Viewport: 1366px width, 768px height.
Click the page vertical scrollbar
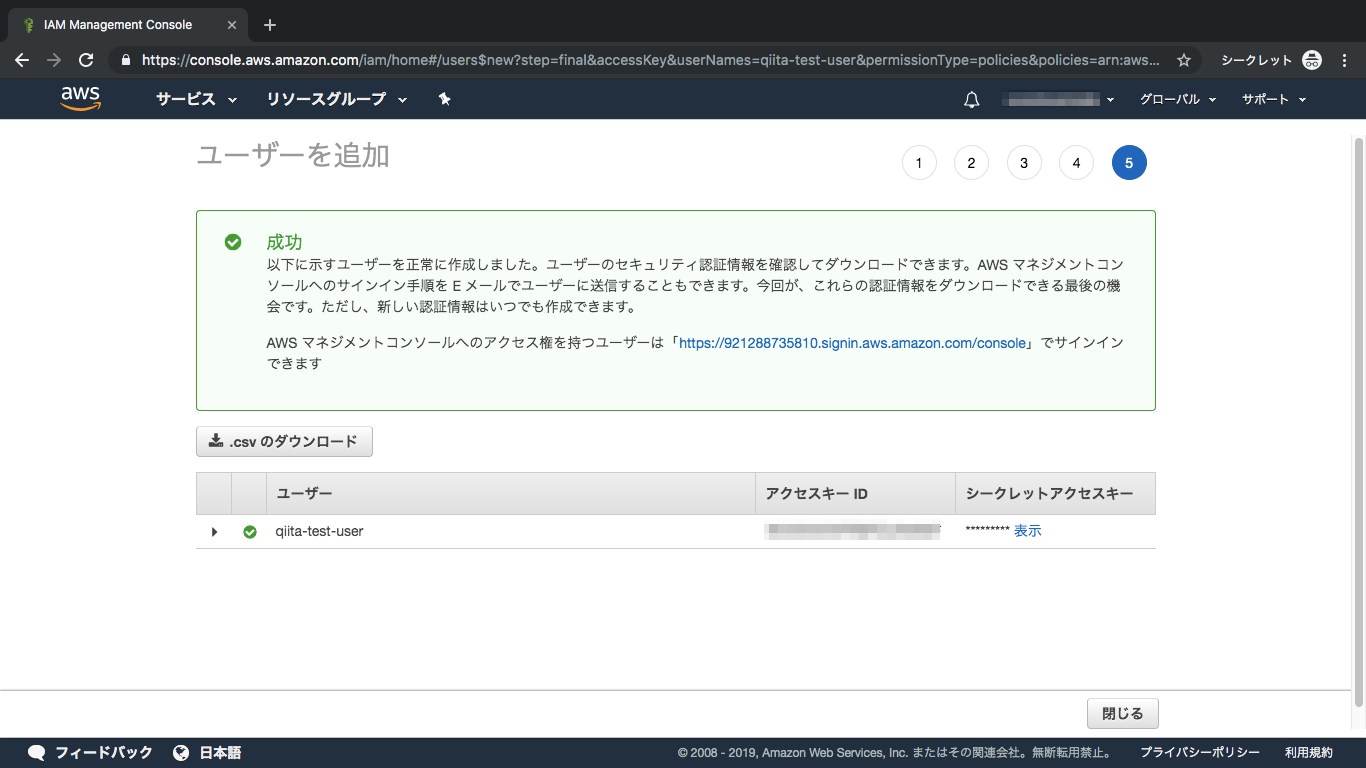(x=1358, y=420)
